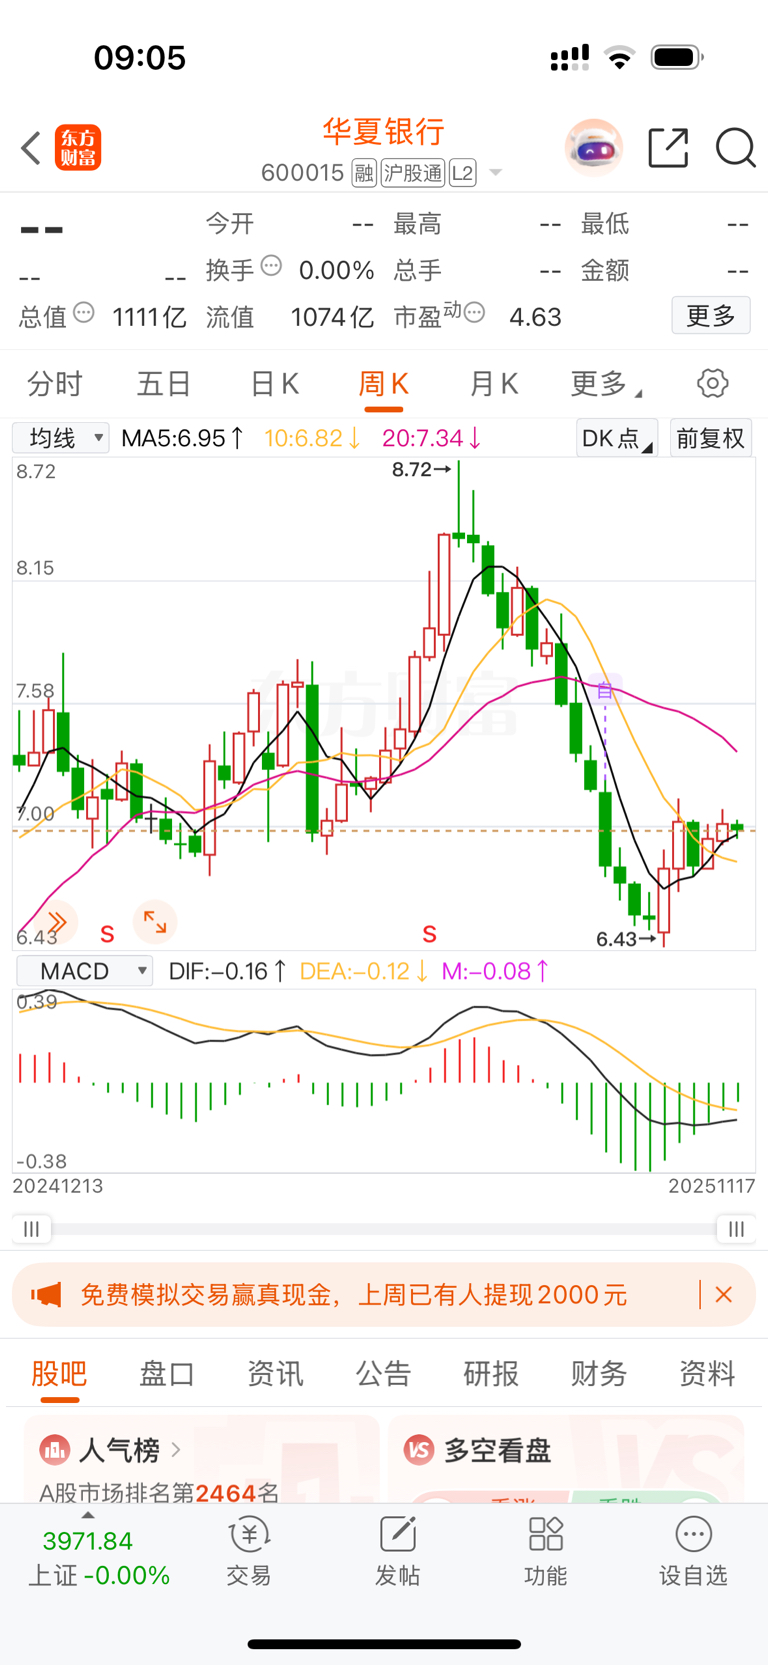Viewport: 769px width, 1665px height.
Task: Tap the A股市场排名第2464名 text
Action: pyautogui.click(x=159, y=1493)
